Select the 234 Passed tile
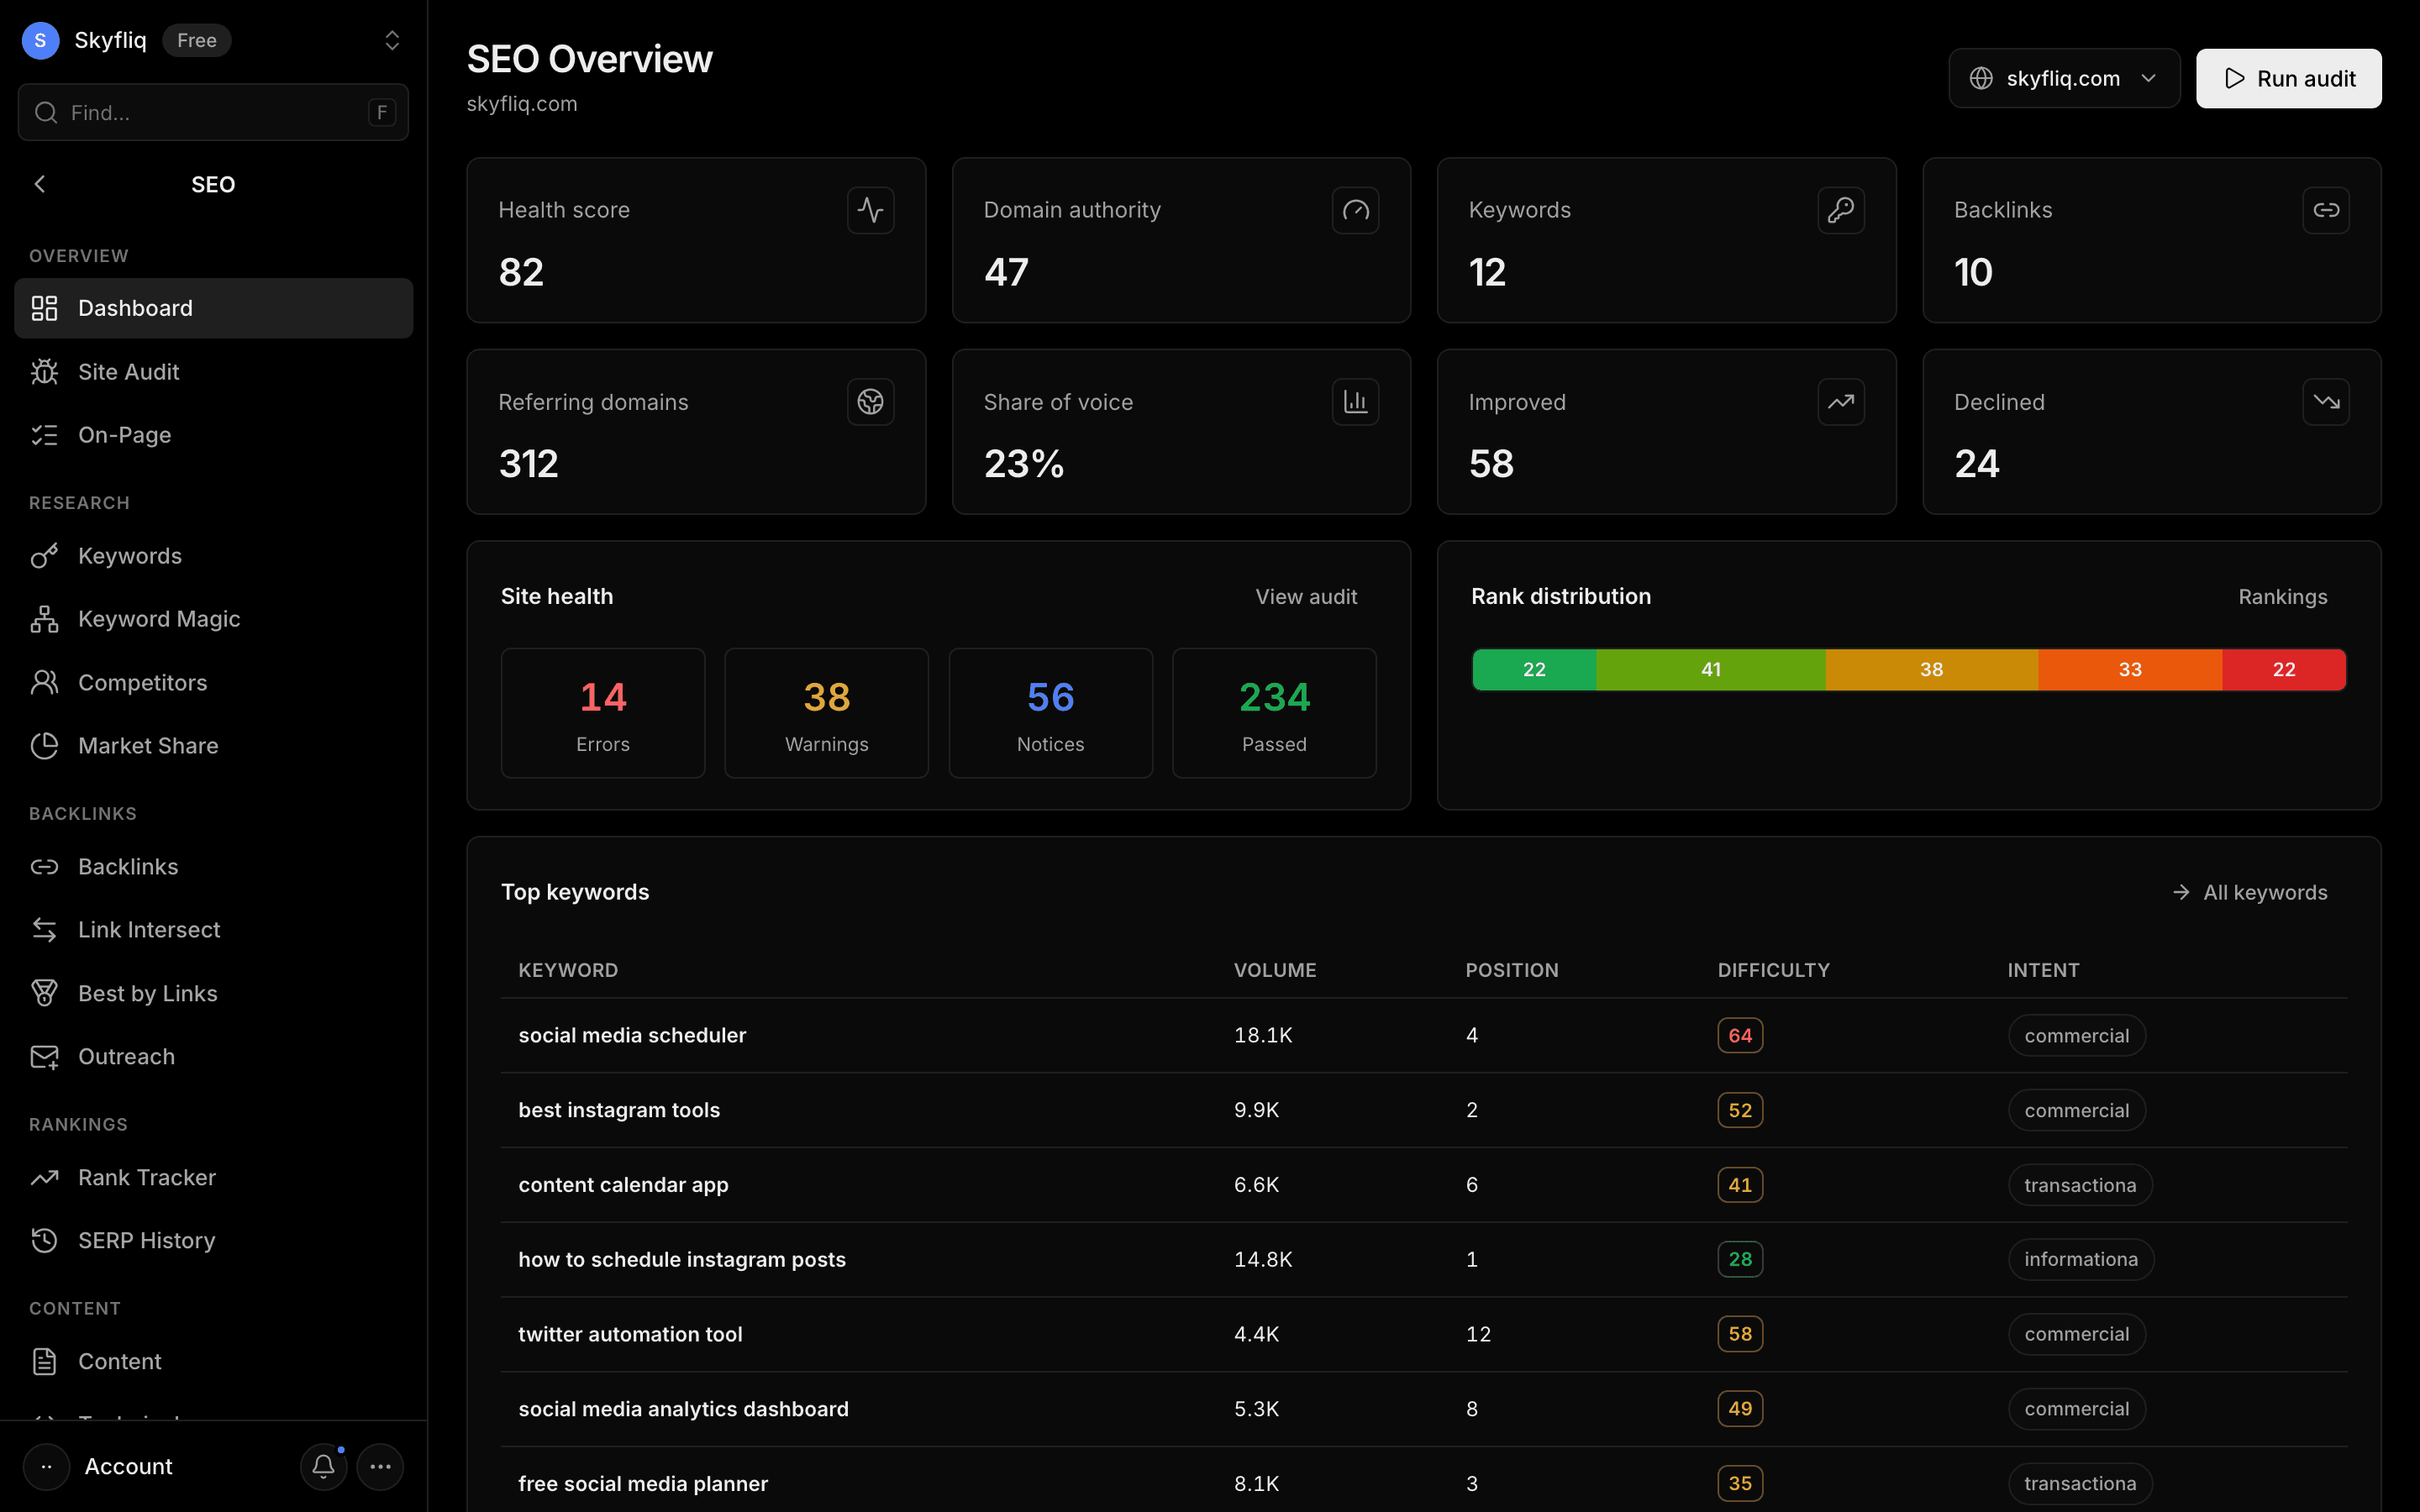 point(1274,713)
